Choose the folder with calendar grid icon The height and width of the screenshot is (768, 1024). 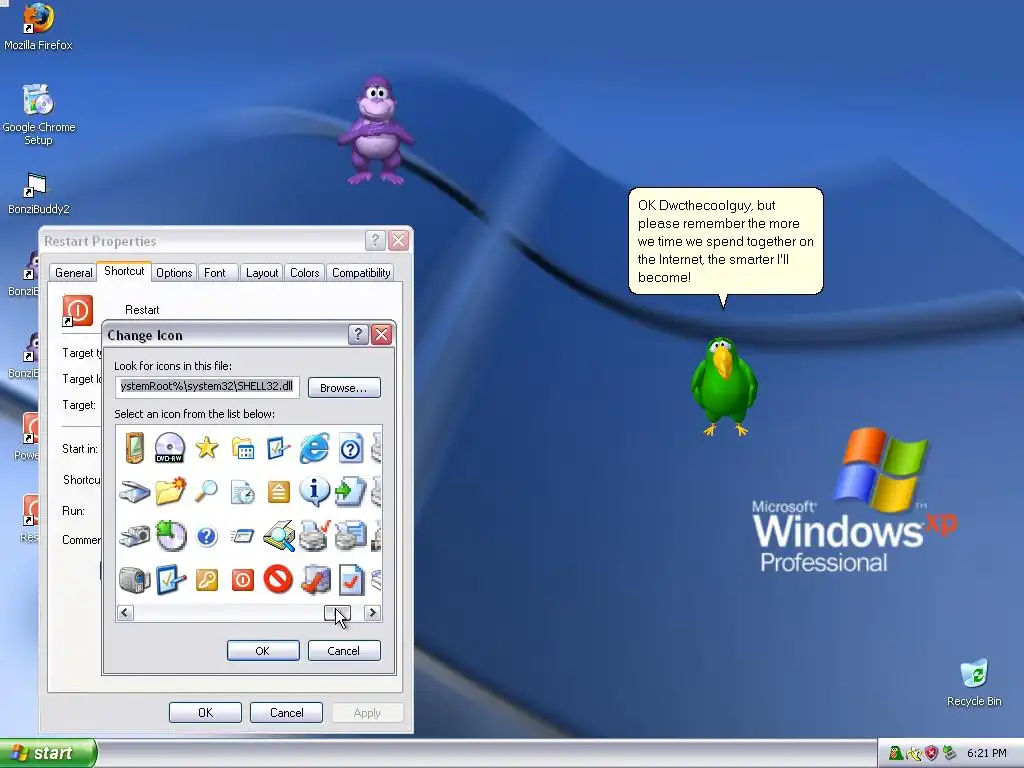click(x=243, y=449)
